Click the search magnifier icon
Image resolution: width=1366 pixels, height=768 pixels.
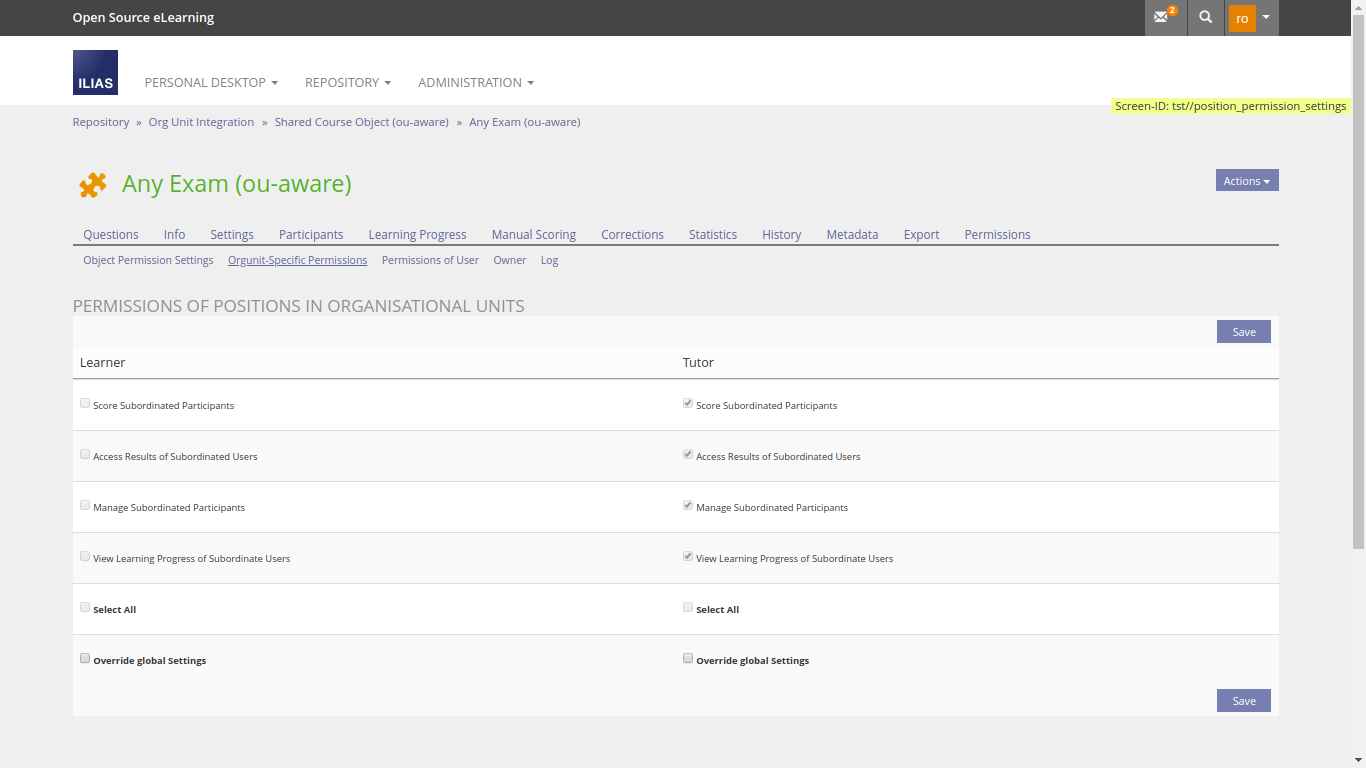pos(1206,17)
